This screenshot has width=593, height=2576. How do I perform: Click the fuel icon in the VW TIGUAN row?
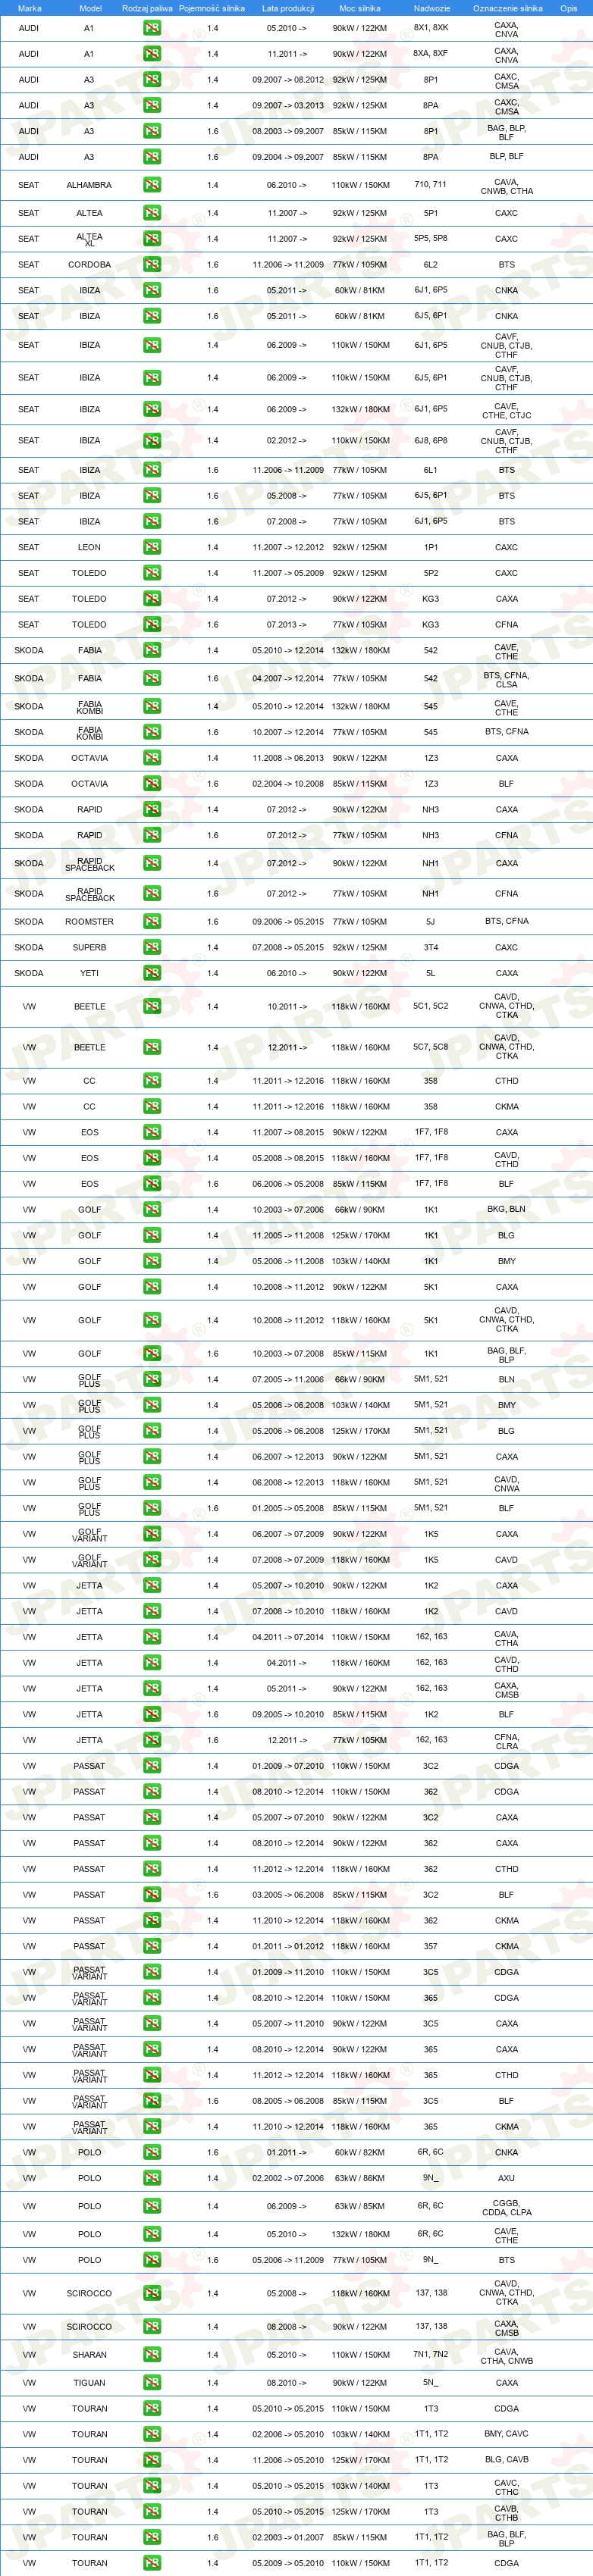tap(152, 2383)
